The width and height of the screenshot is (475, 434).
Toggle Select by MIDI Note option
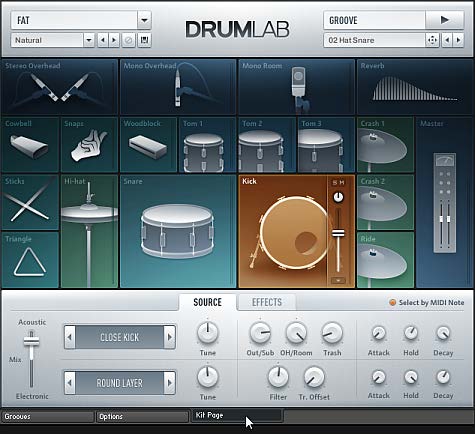tap(426, 303)
